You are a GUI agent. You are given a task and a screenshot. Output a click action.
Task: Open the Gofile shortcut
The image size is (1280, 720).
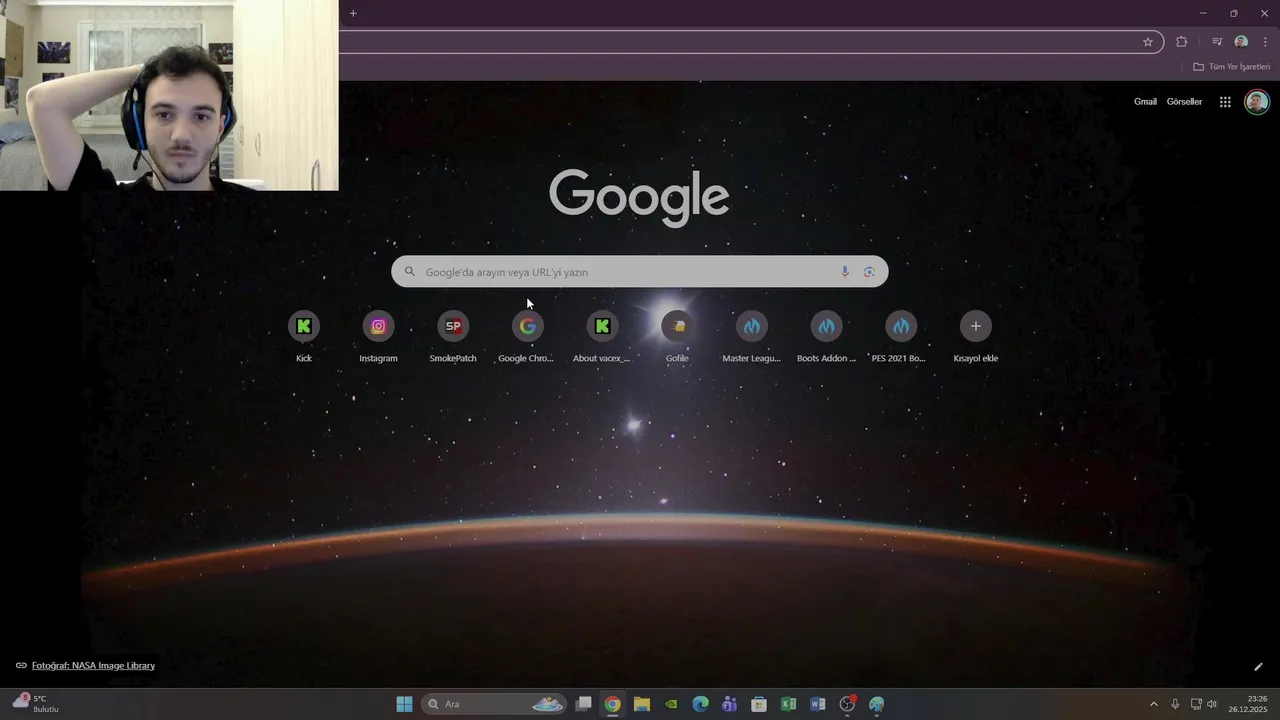pos(677,336)
